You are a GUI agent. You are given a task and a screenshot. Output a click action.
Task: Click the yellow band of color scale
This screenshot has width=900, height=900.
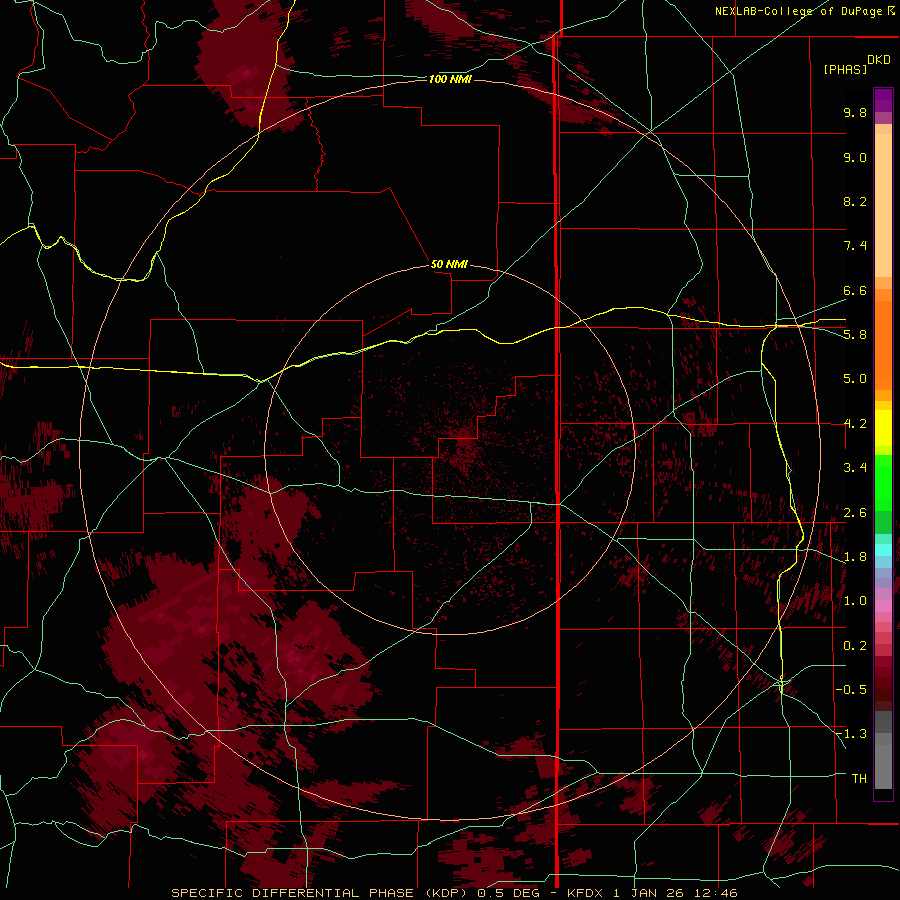[x=883, y=428]
